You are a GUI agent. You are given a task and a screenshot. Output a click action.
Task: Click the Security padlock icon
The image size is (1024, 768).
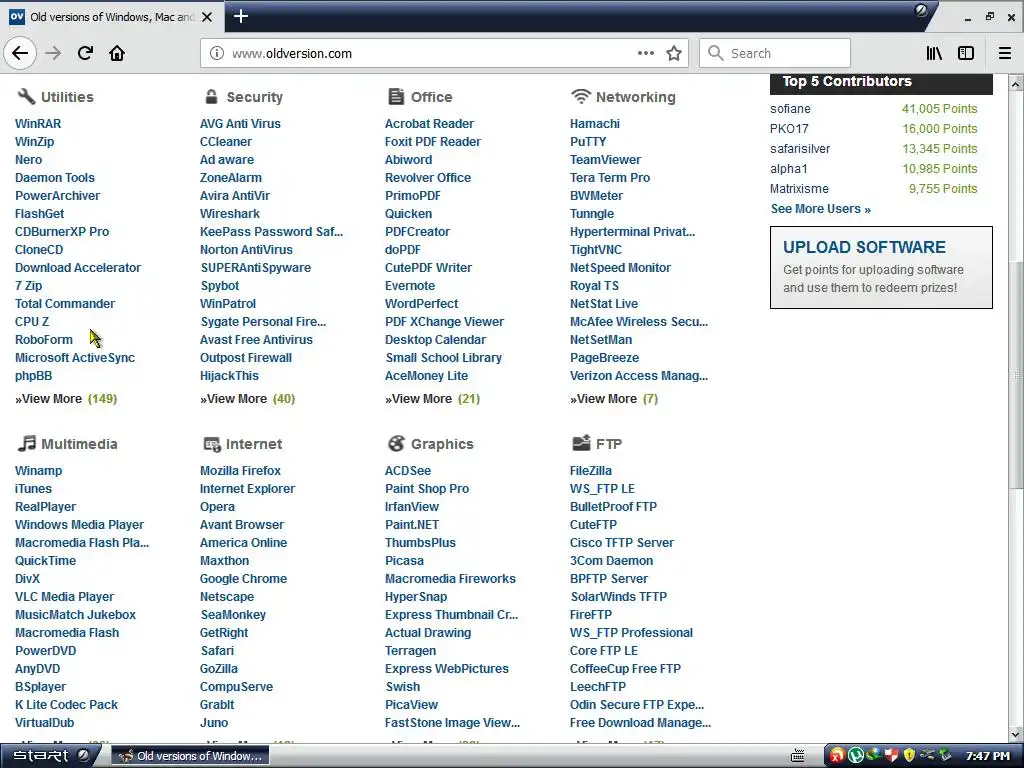pos(211,97)
